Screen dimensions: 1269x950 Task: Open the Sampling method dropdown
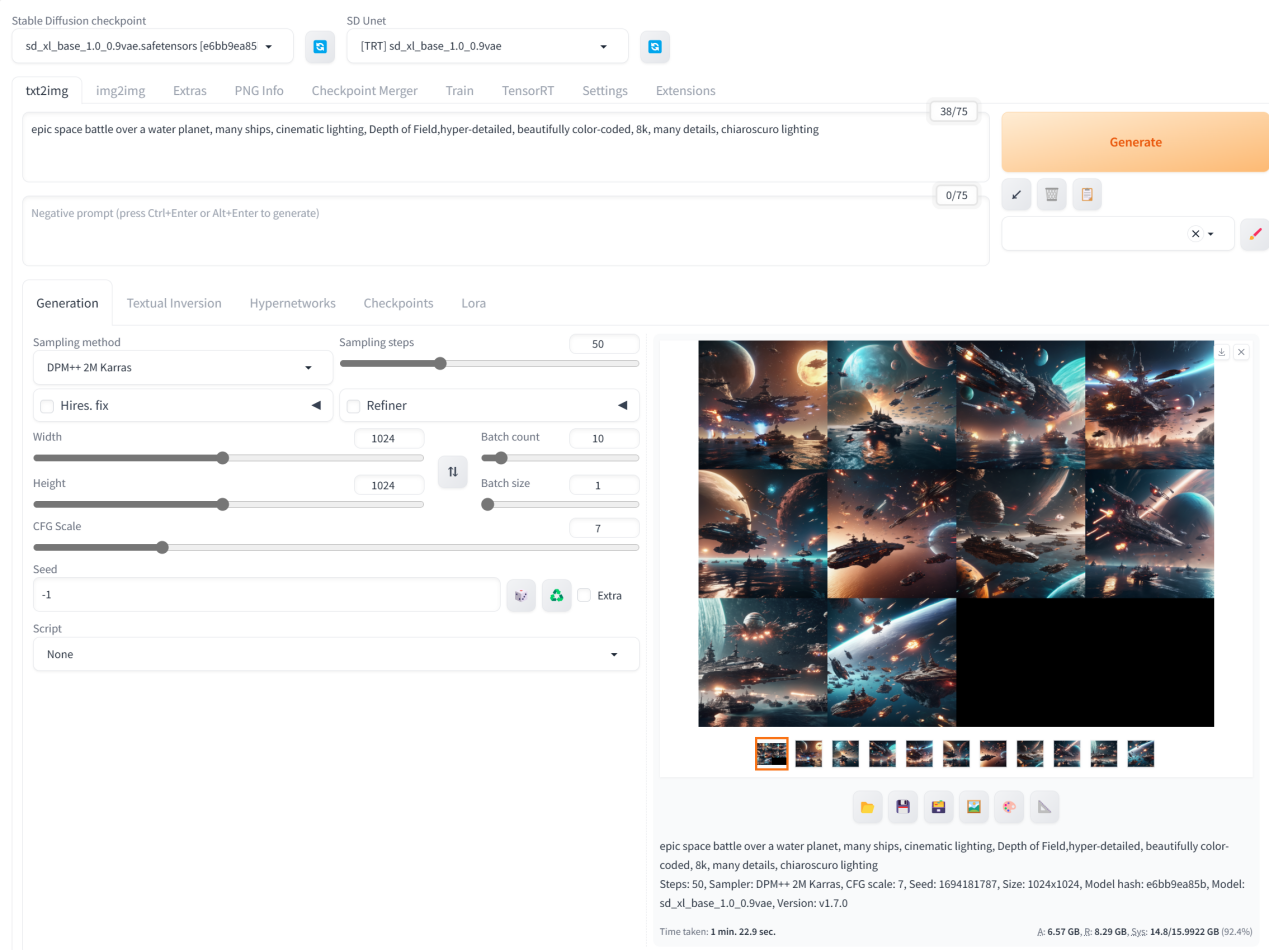click(x=182, y=368)
